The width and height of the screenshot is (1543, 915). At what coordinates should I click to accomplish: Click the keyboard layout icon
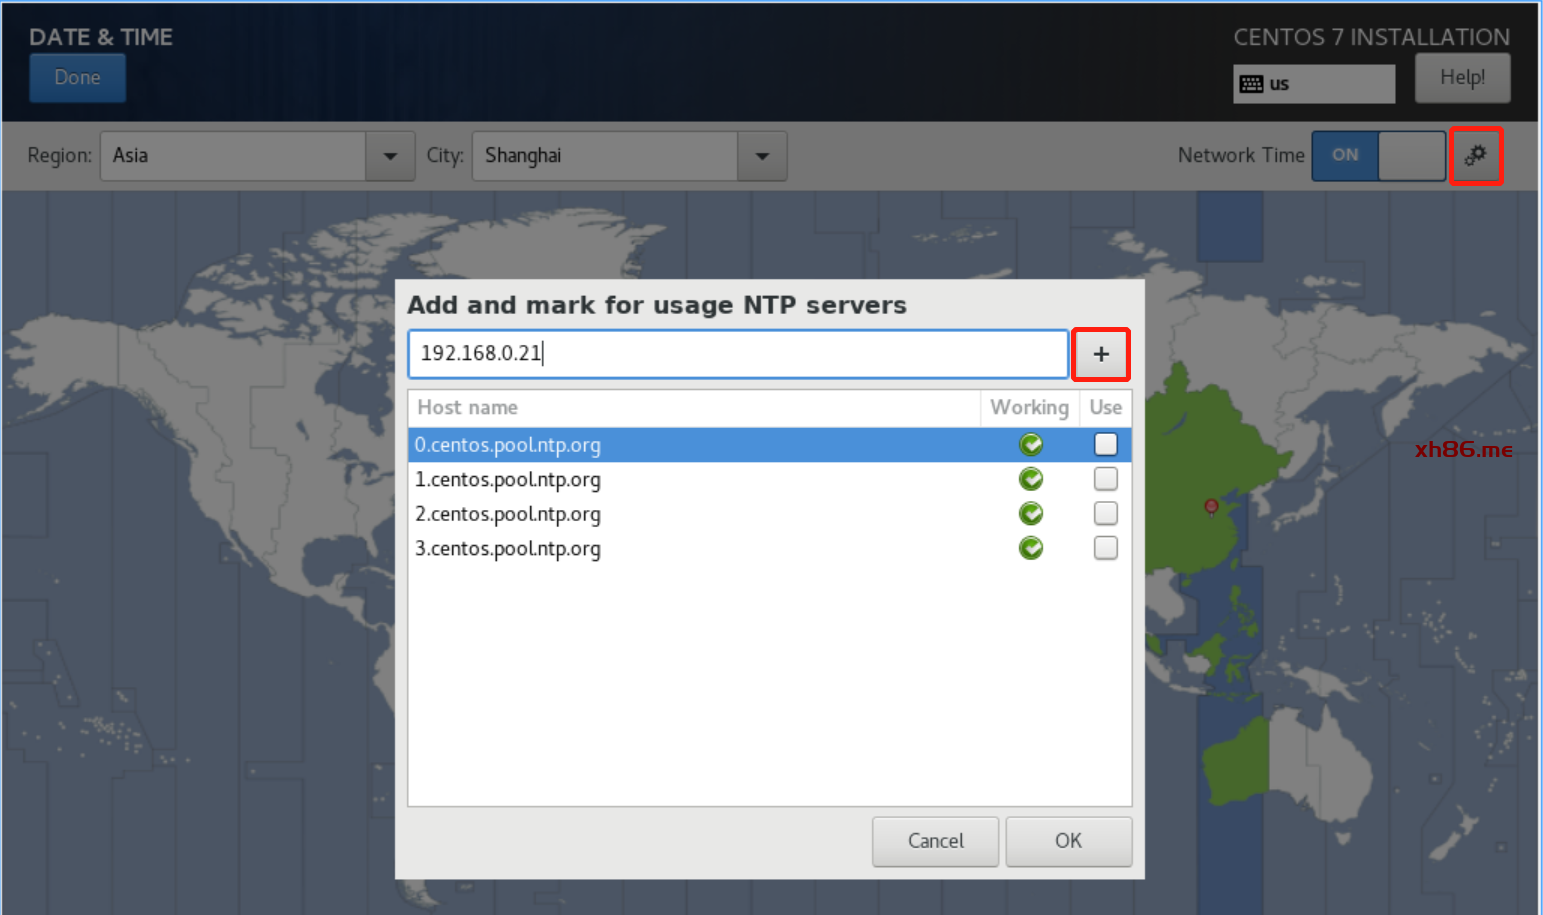click(1251, 84)
